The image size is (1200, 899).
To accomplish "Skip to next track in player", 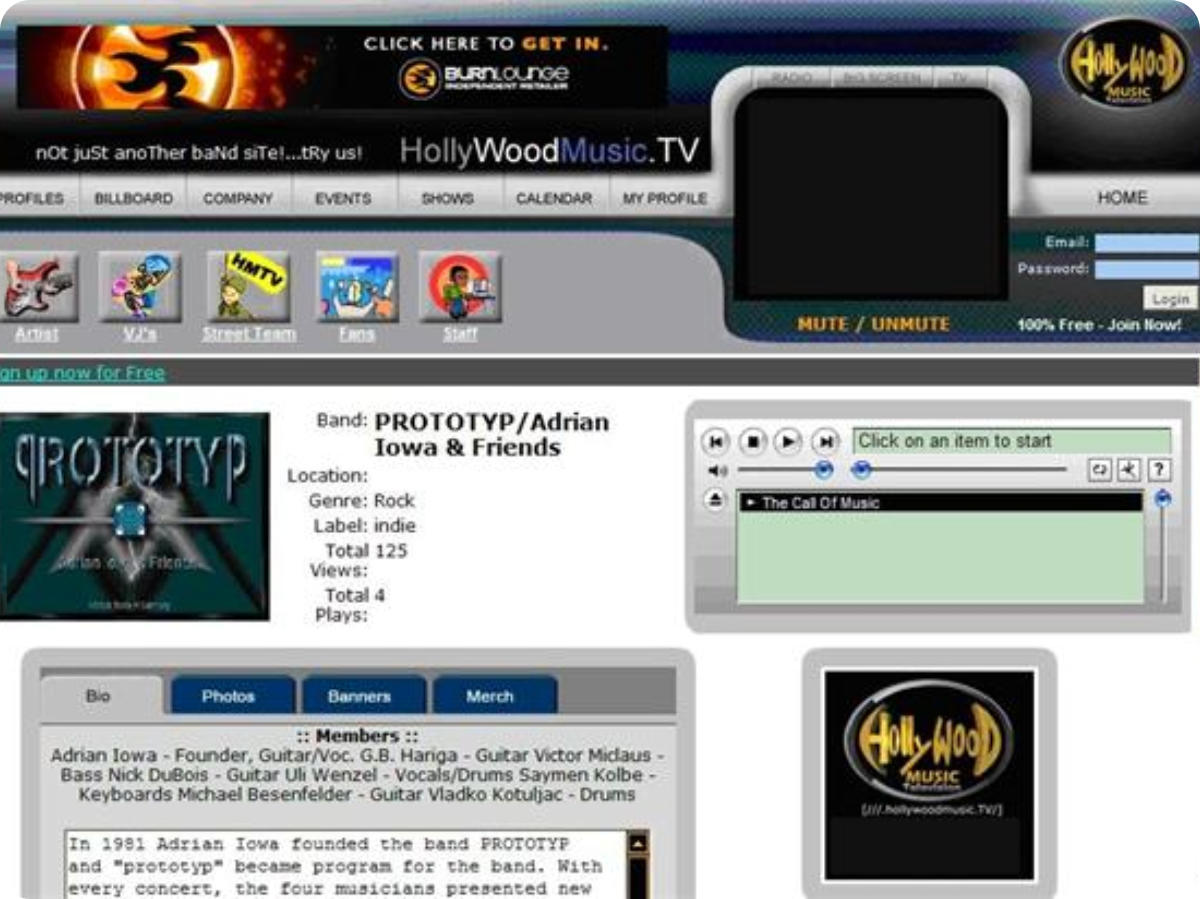I will [x=825, y=442].
